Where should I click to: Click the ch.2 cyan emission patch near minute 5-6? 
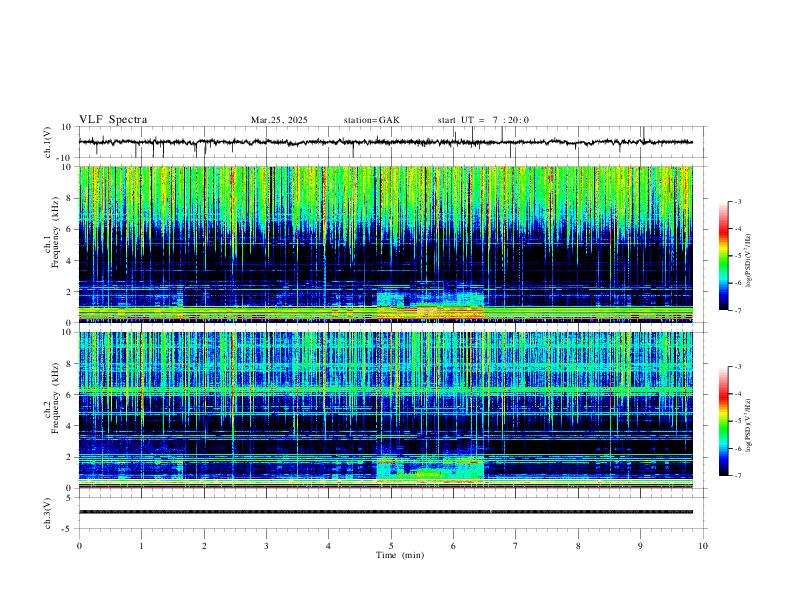tap(430, 468)
